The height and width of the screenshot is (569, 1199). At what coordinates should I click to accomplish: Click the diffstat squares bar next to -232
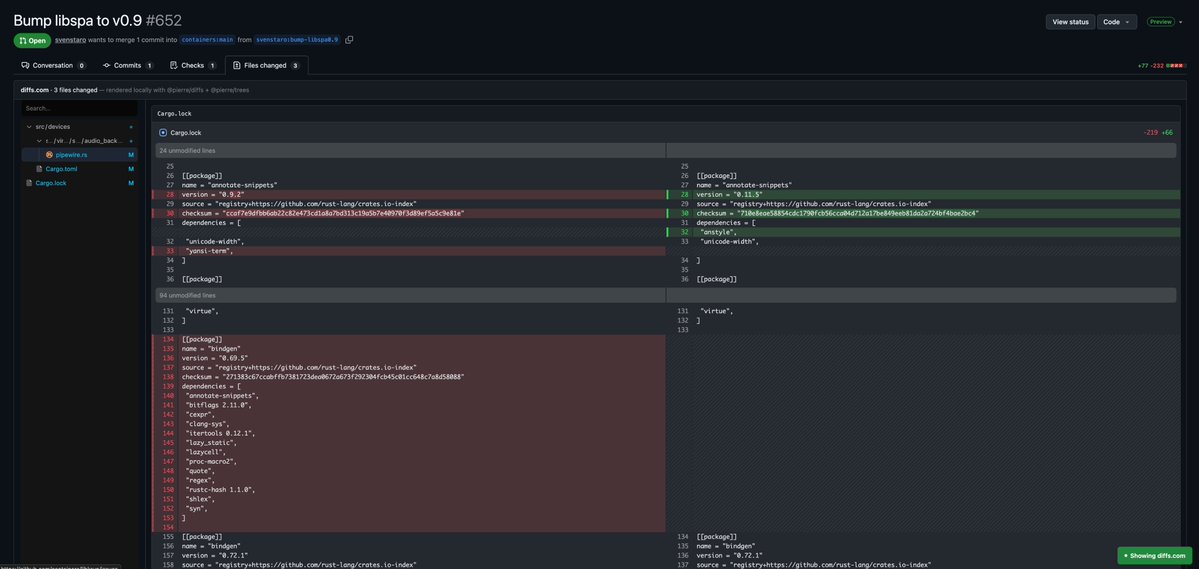click(1174, 66)
